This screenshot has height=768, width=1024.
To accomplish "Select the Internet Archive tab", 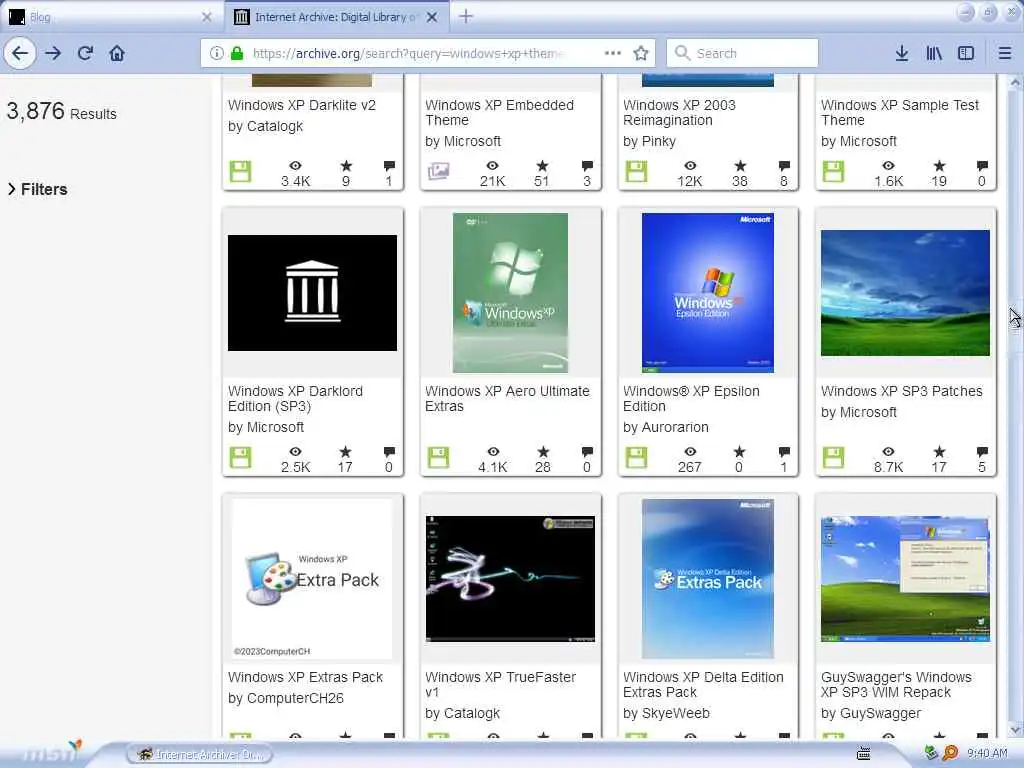I will pos(336,17).
